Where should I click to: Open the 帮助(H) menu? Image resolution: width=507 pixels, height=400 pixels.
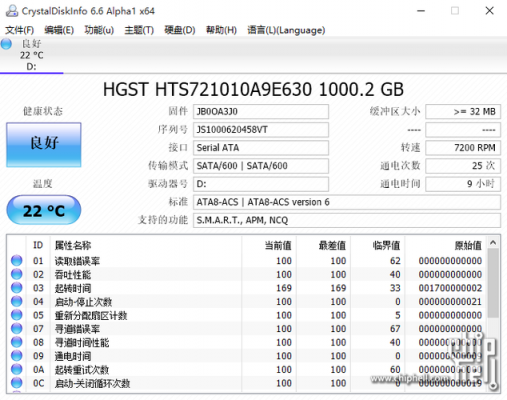click(x=221, y=30)
